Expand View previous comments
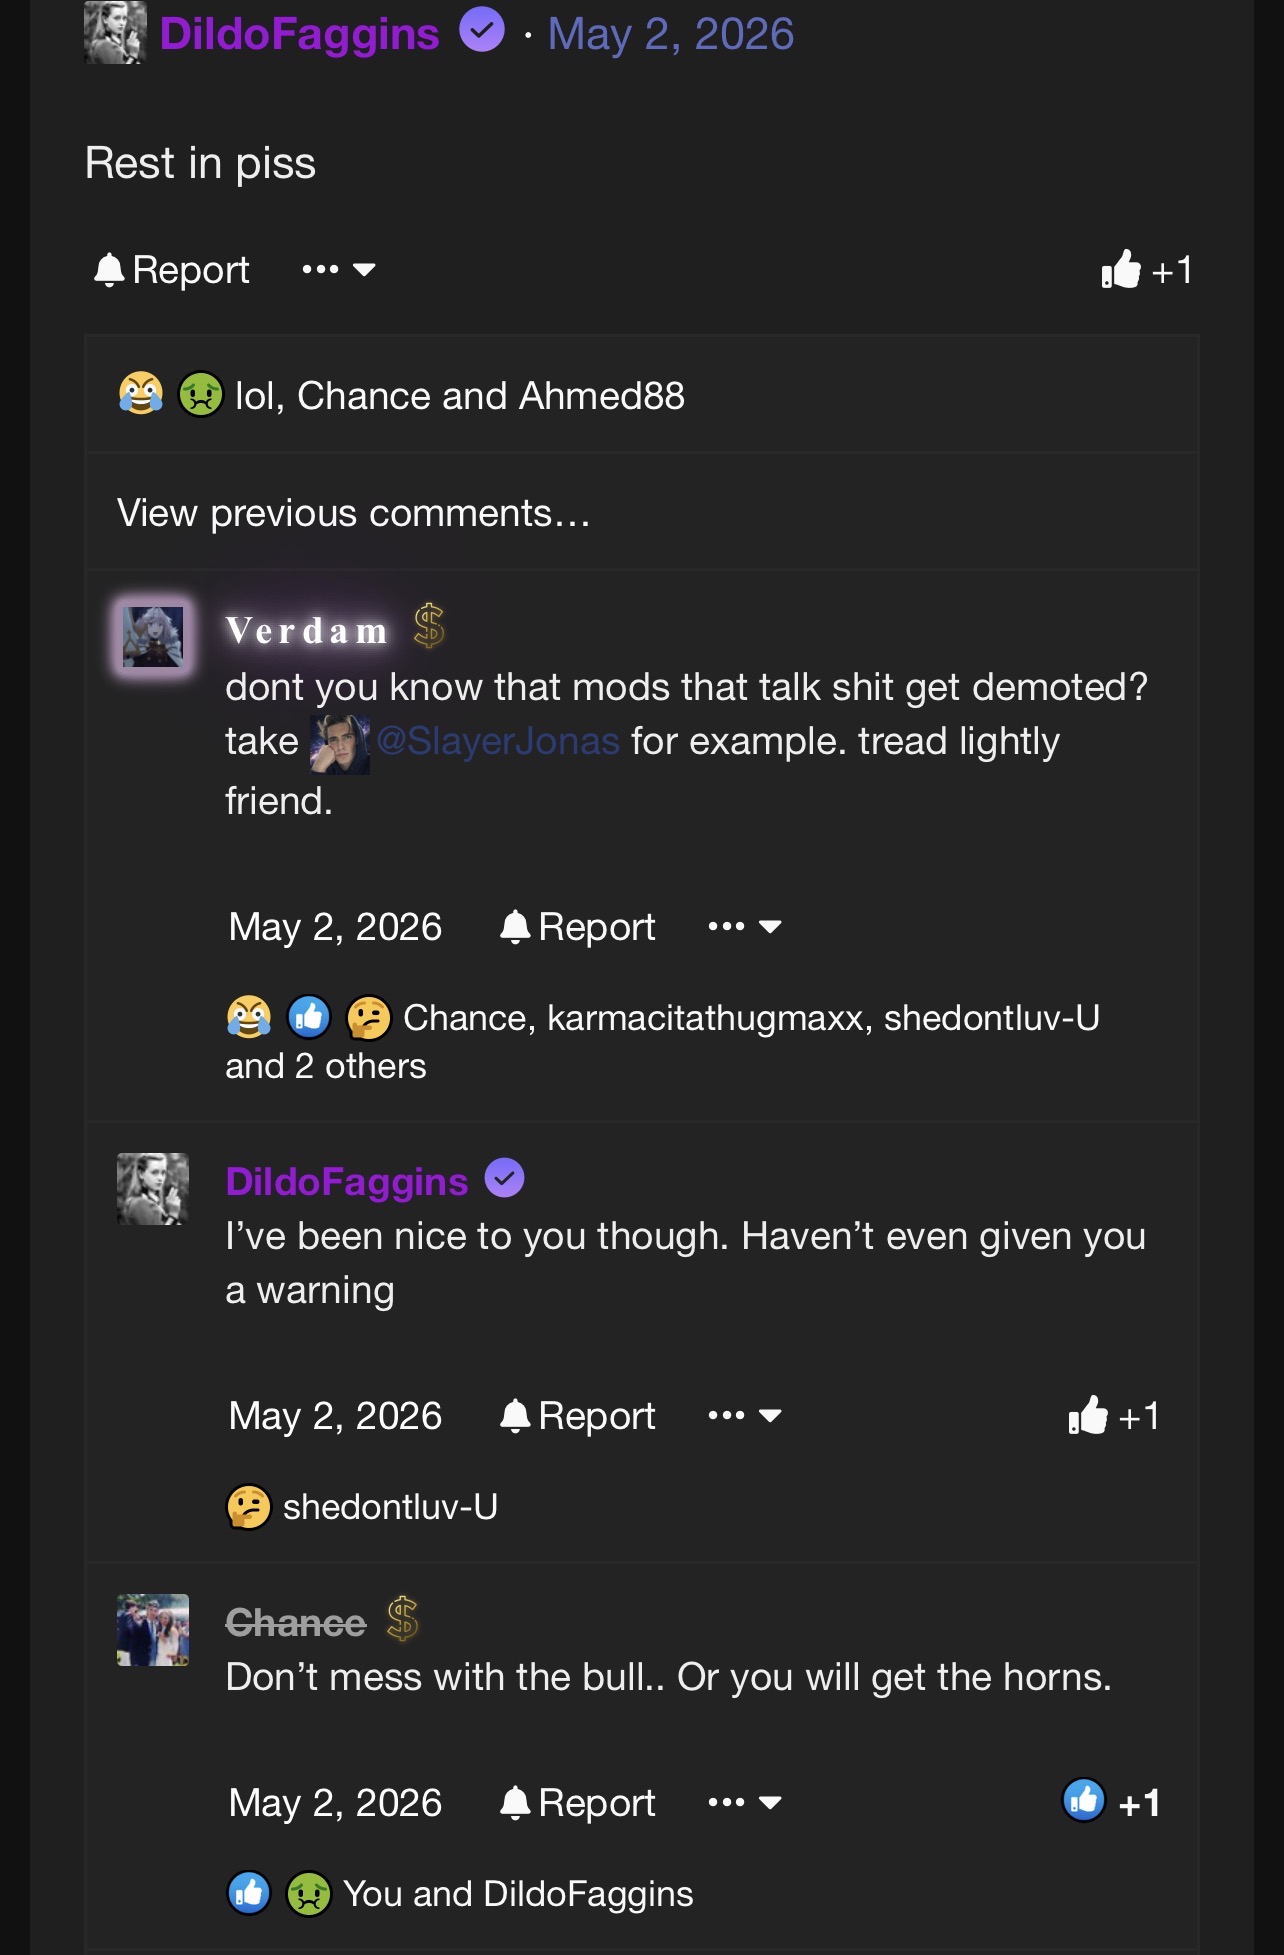The height and width of the screenshot is (1955, 1284). coord(354,513)
